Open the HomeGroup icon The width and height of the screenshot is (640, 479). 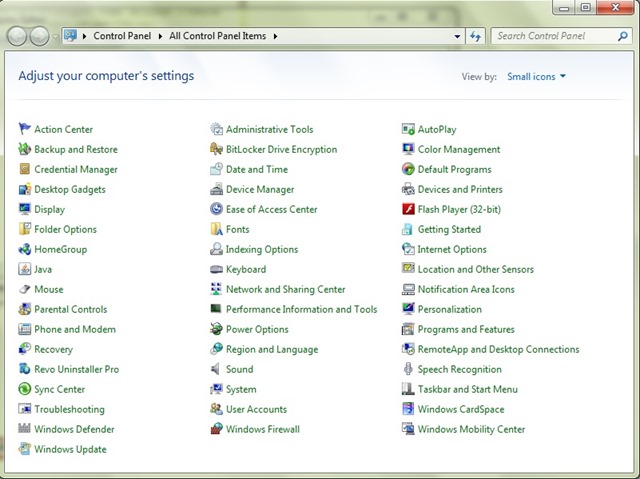coord(24,249)
